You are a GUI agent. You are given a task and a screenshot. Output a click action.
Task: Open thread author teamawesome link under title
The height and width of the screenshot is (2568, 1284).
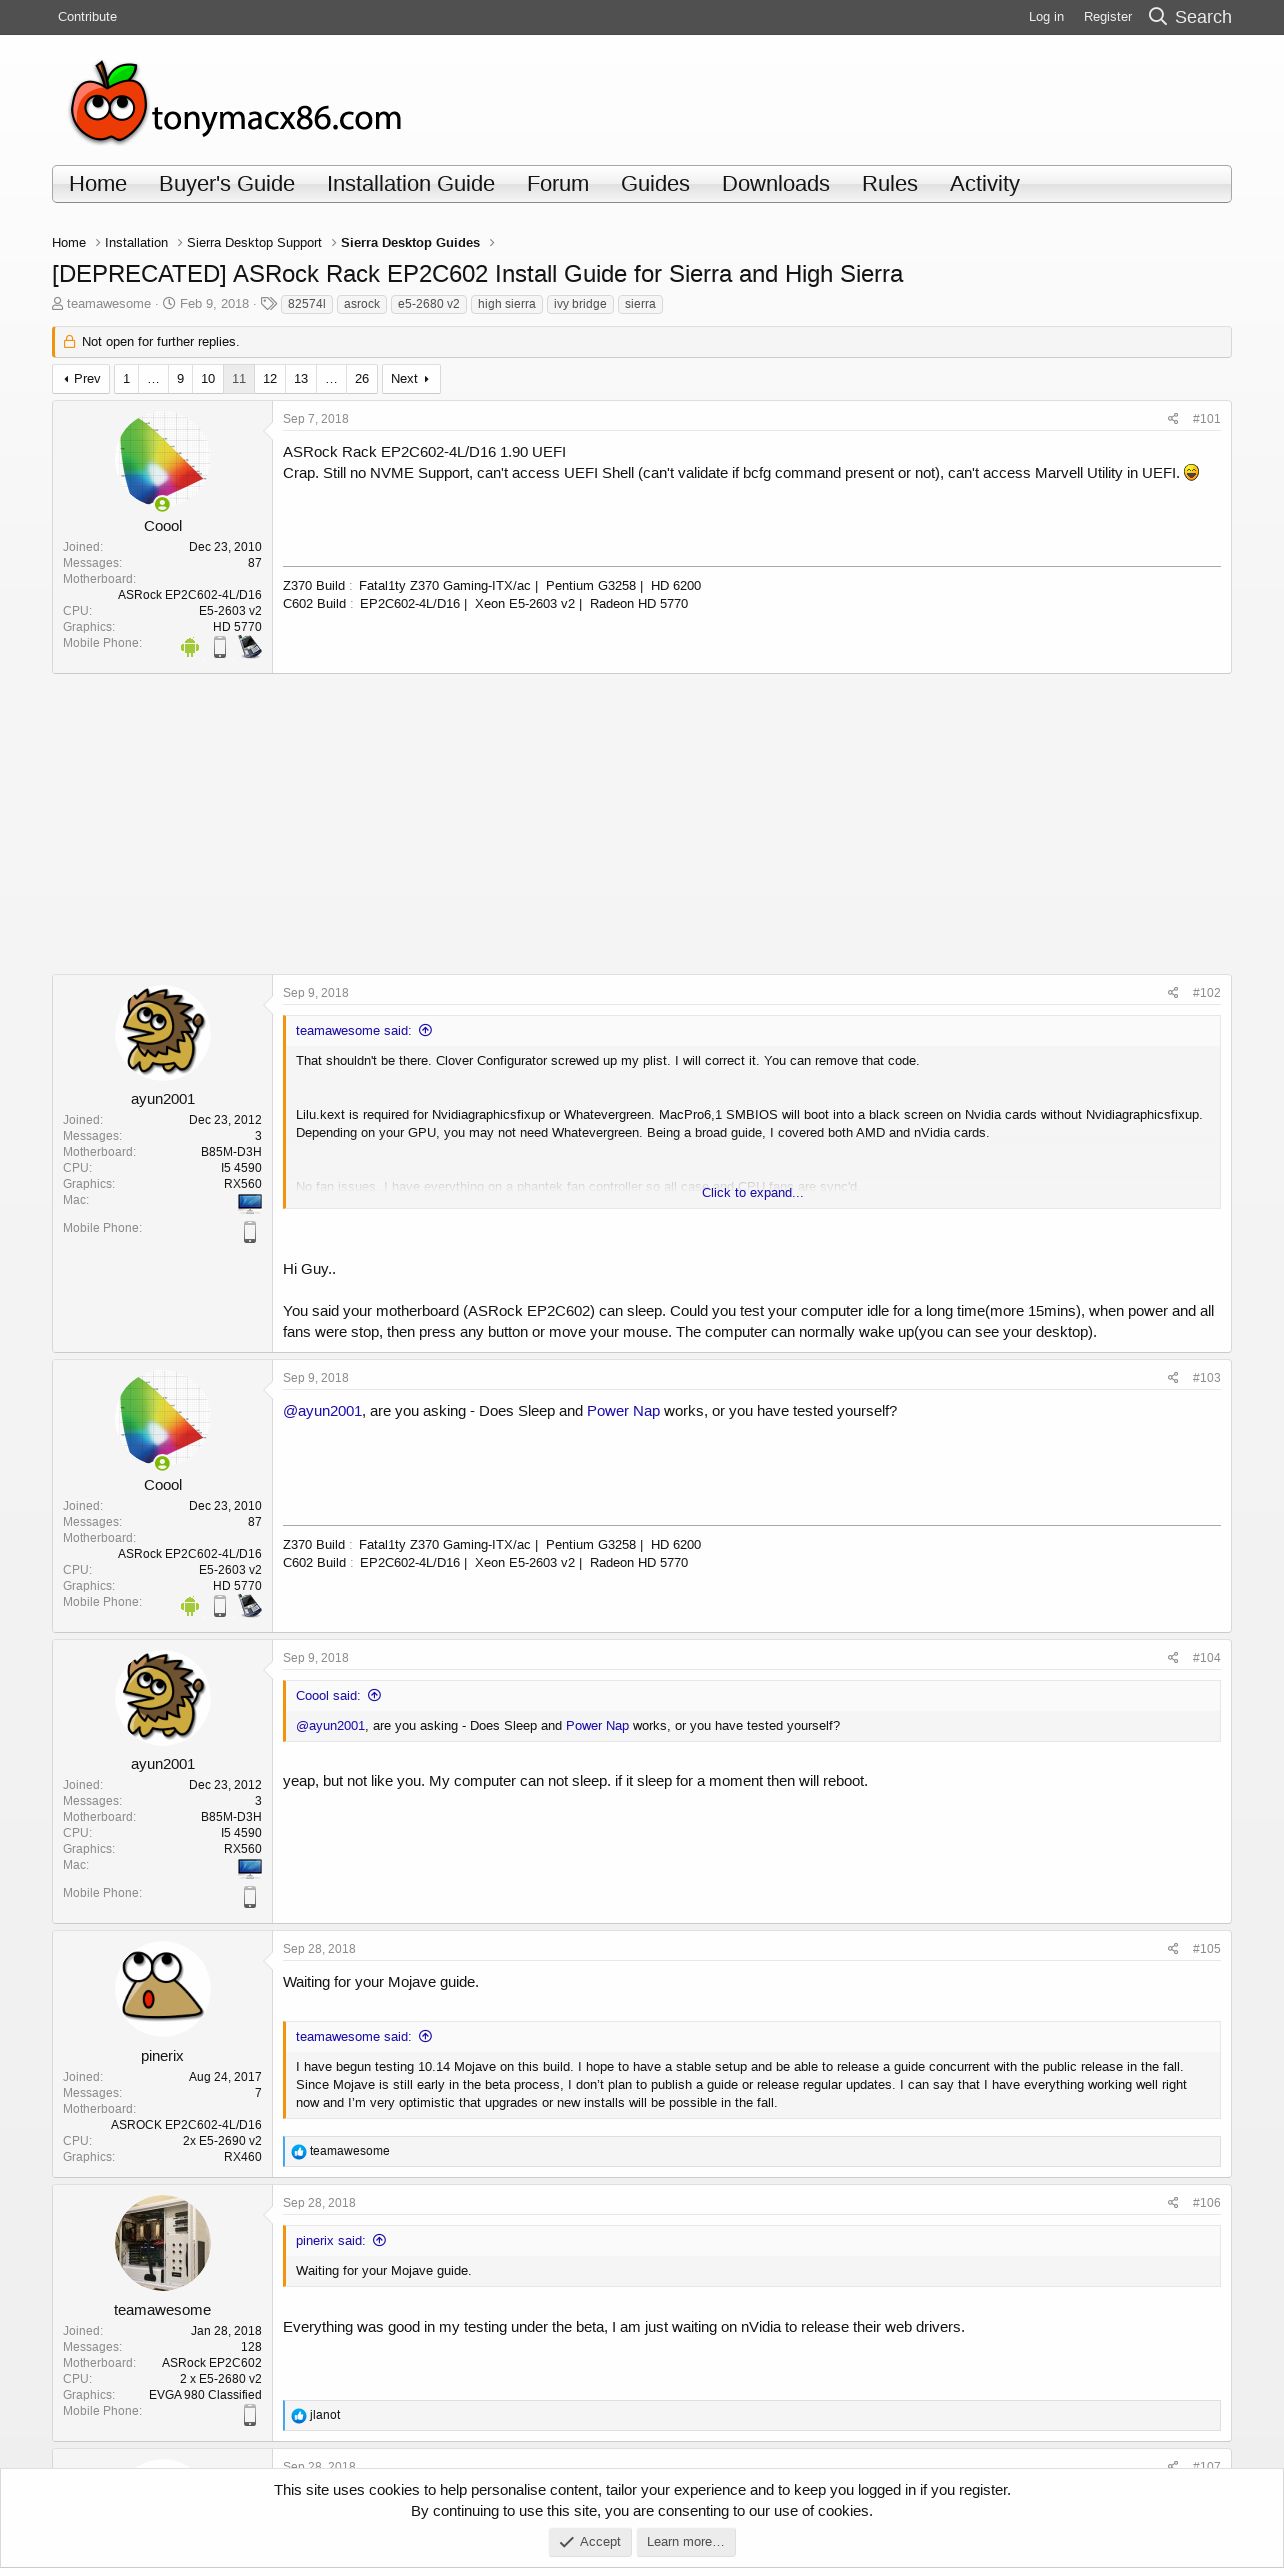coord(109,304)
